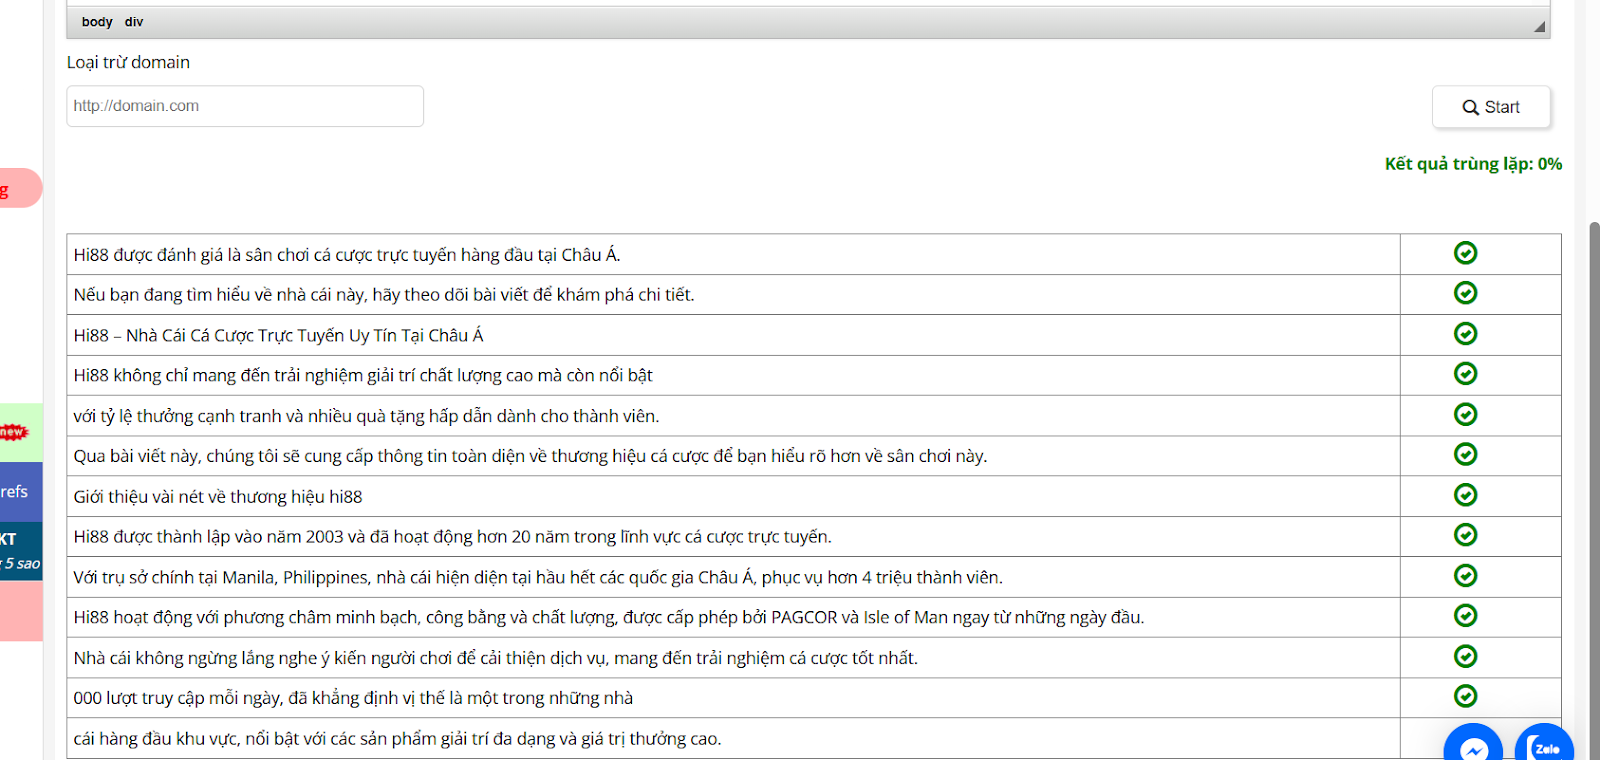Select sentence 'cái hàng đầu khu vực, nổi bật'
The height and width of the screenshot is (760, 1600).
tap(397, 739)
